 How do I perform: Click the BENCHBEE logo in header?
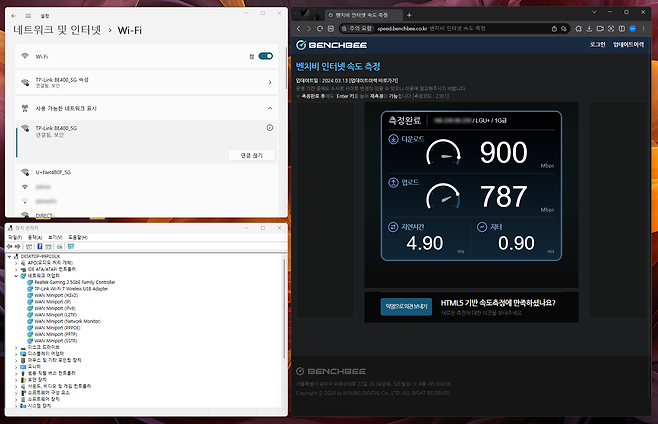pos(330,45)
